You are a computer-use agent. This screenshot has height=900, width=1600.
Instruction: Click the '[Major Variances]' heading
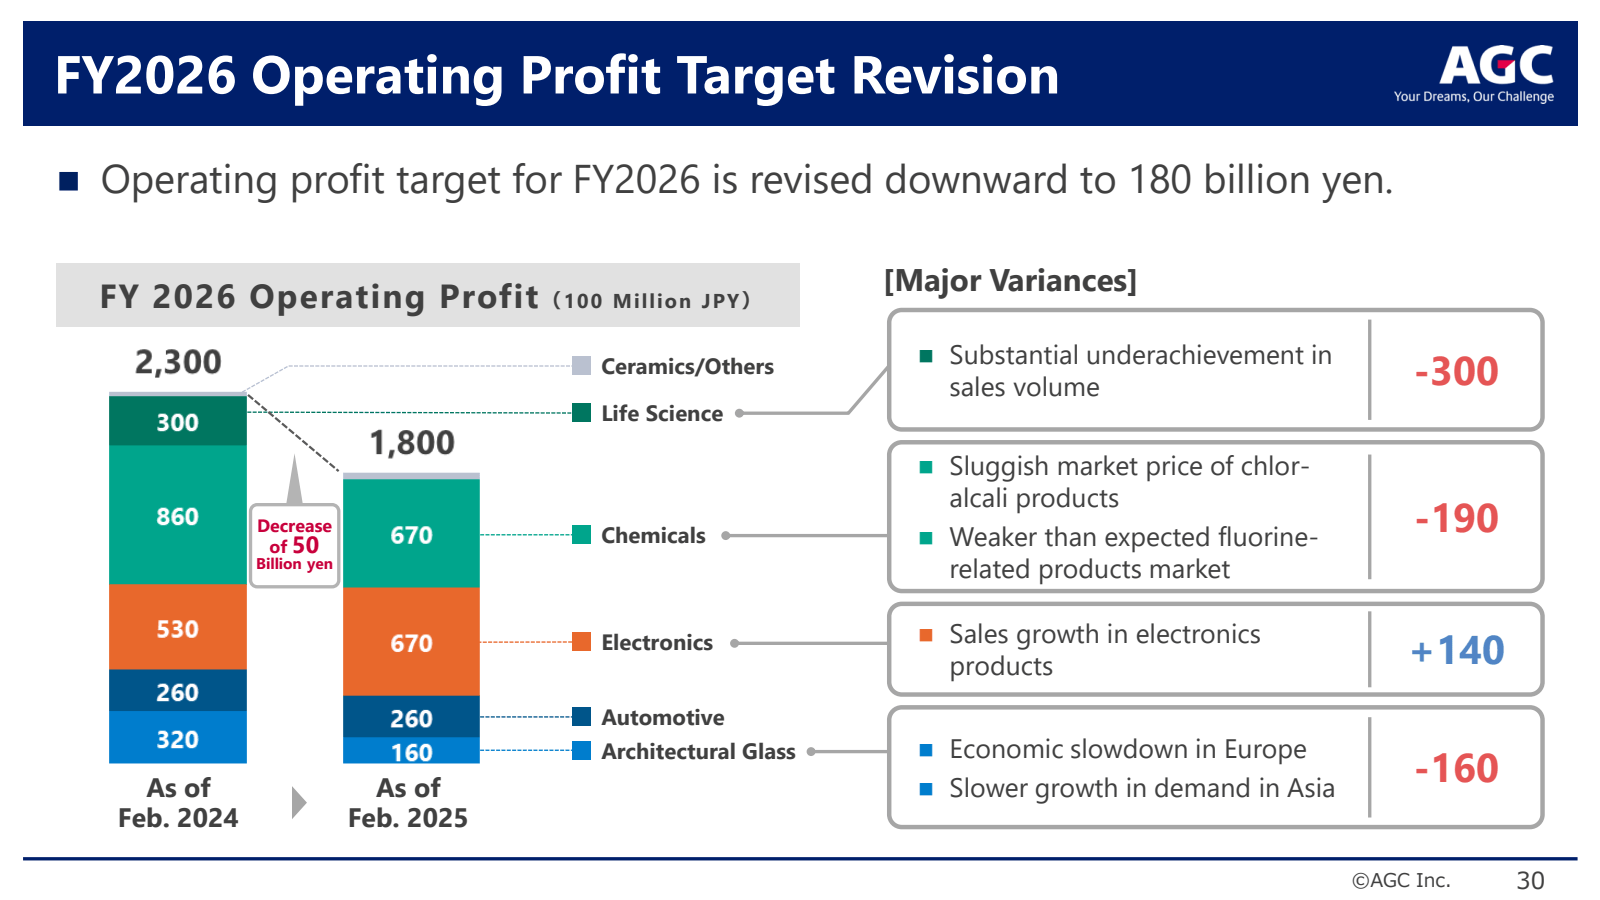coord(1010,281)
